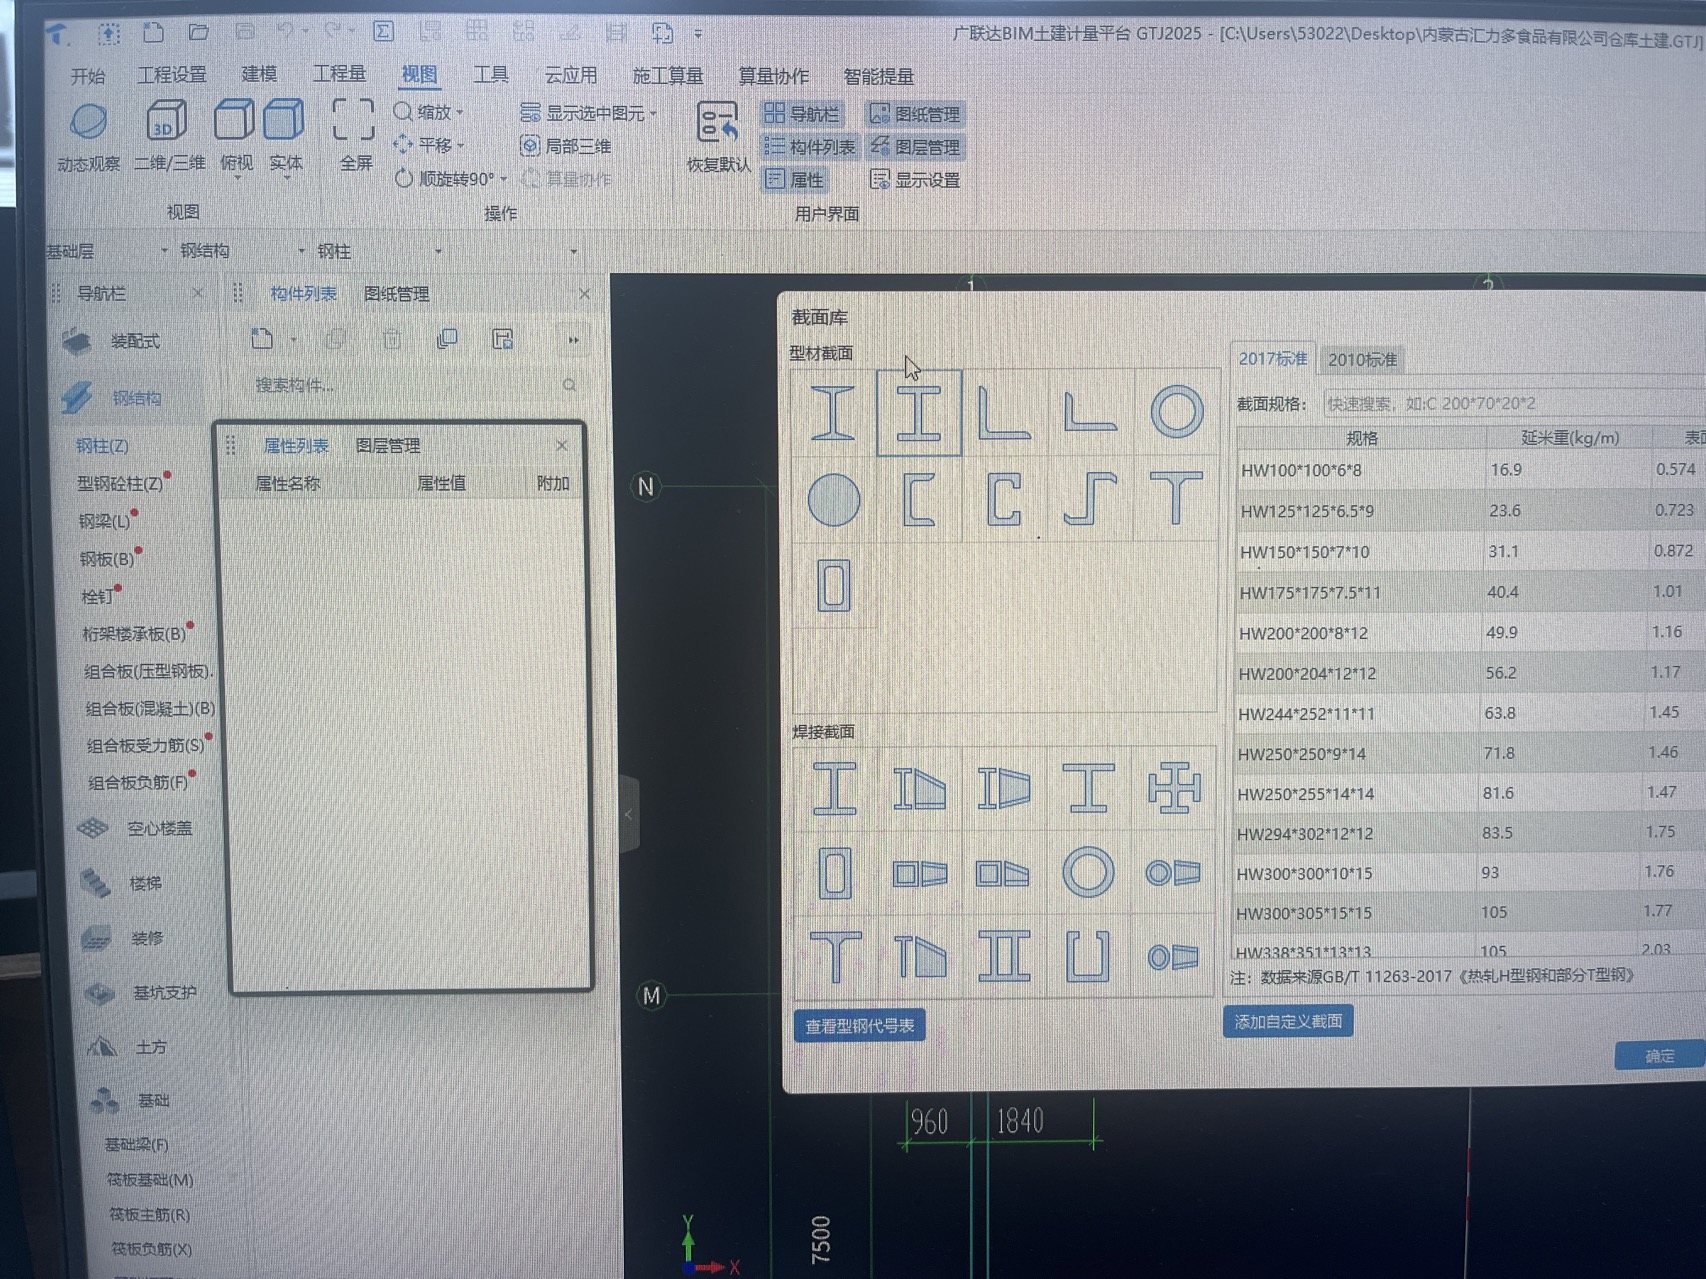1706x1279 pixels.
Task: Toggle the 属性 panel button
Action: (x=794, y=180)
